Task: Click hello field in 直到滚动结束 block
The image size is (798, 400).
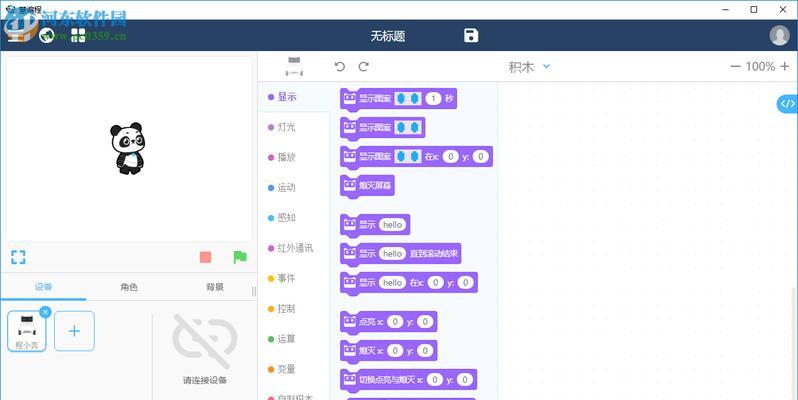Action: (392, 253)
